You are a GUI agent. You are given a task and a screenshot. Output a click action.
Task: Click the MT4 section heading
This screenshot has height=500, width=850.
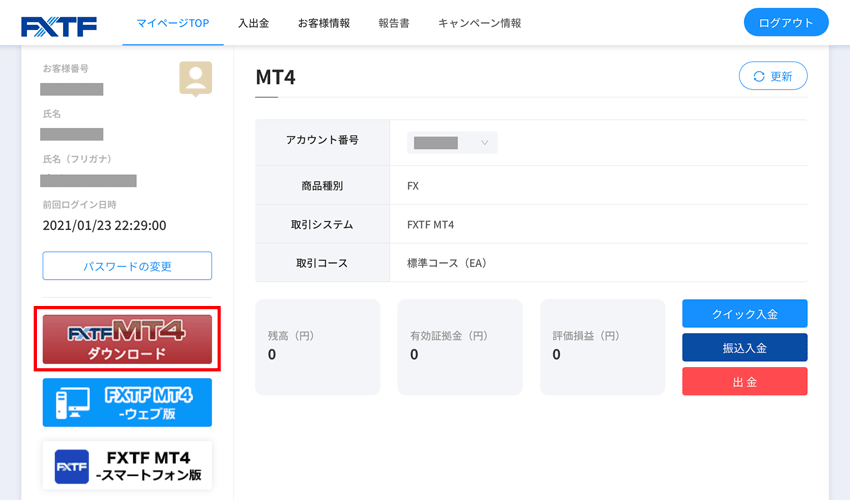(275, 77)
